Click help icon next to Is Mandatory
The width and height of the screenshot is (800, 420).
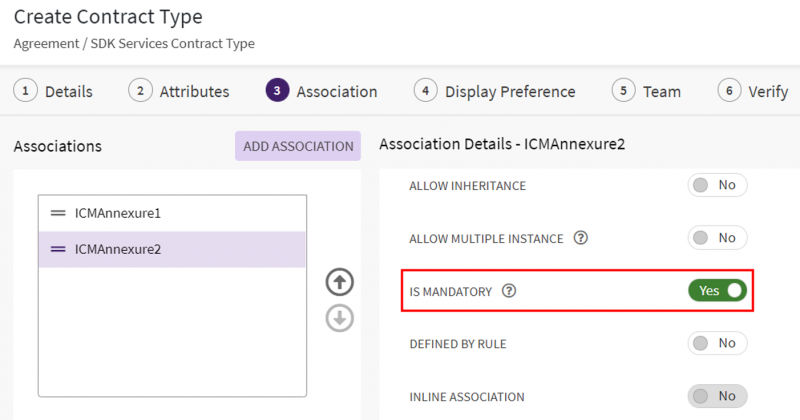(x=509, y=291)
